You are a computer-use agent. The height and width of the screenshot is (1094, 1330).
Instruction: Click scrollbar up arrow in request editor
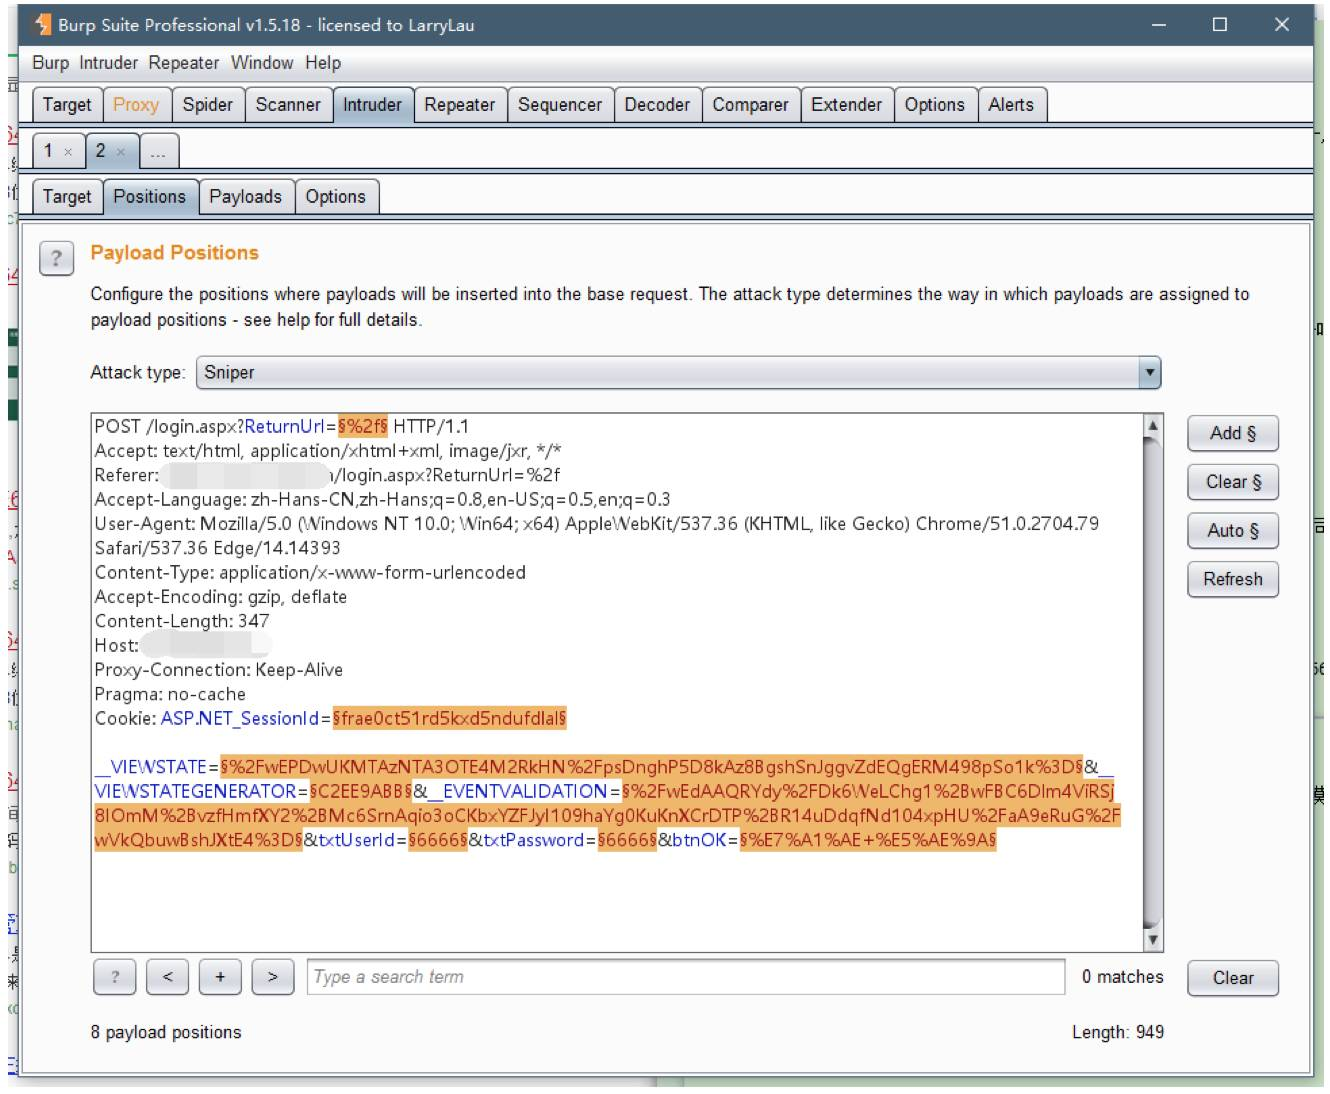(x=1153, y=426)
